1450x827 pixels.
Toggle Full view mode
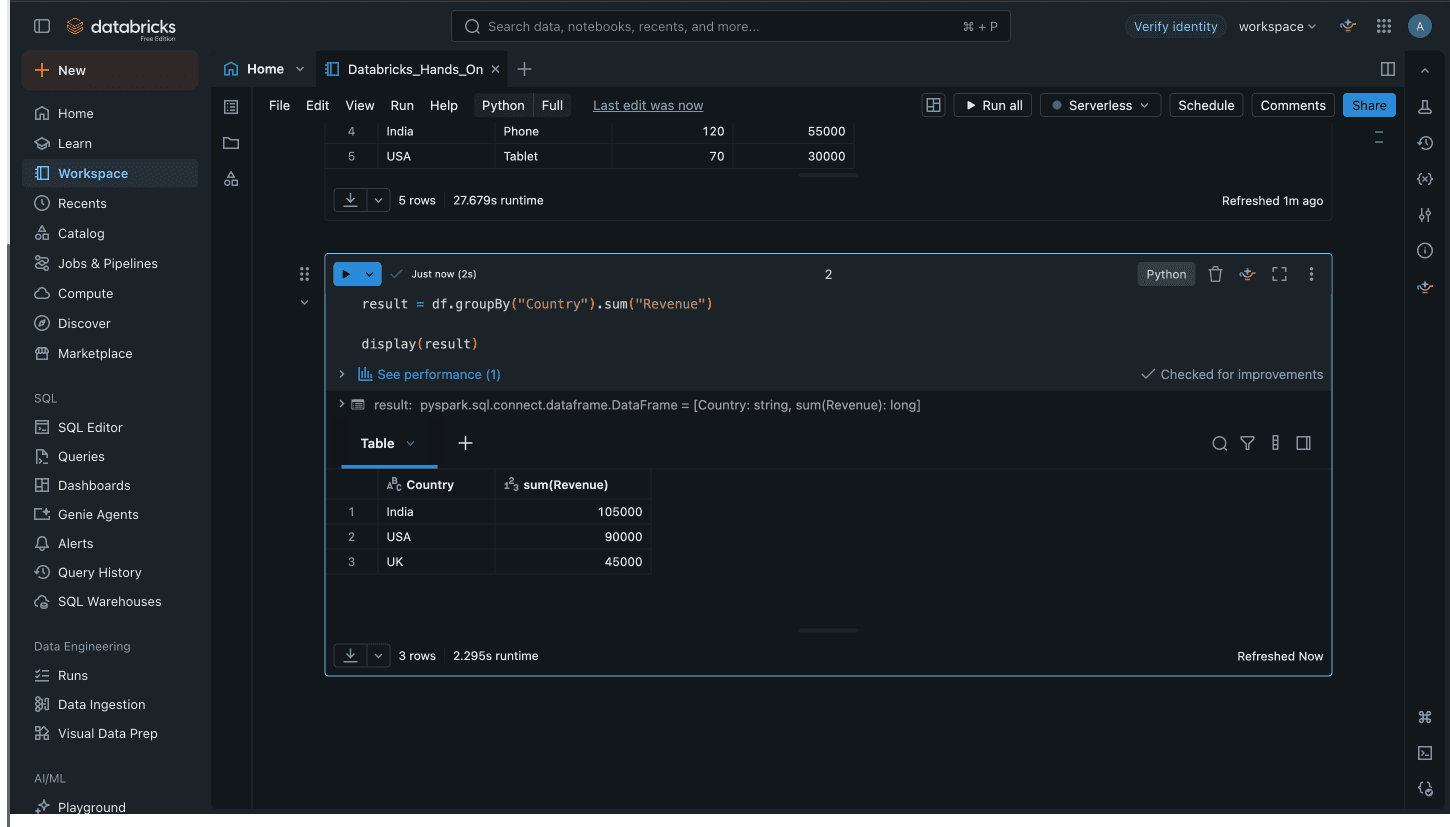pos(552,105)
